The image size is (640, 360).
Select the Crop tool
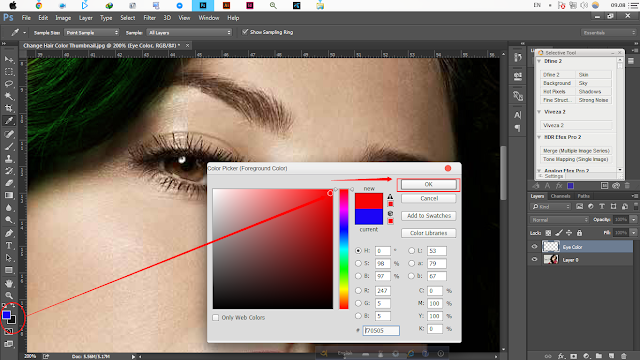tap(9, 109)
